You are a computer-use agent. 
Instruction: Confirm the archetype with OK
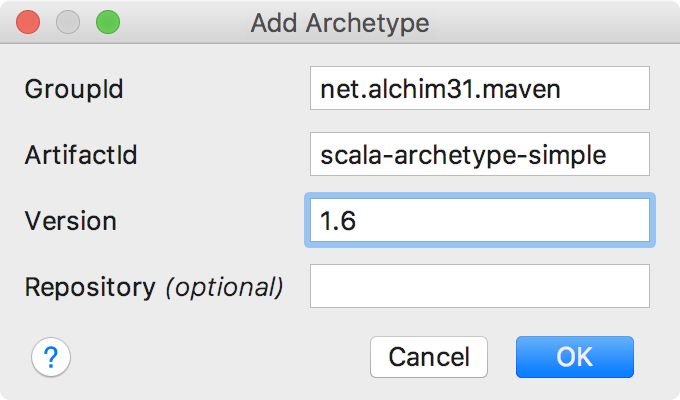574,356
